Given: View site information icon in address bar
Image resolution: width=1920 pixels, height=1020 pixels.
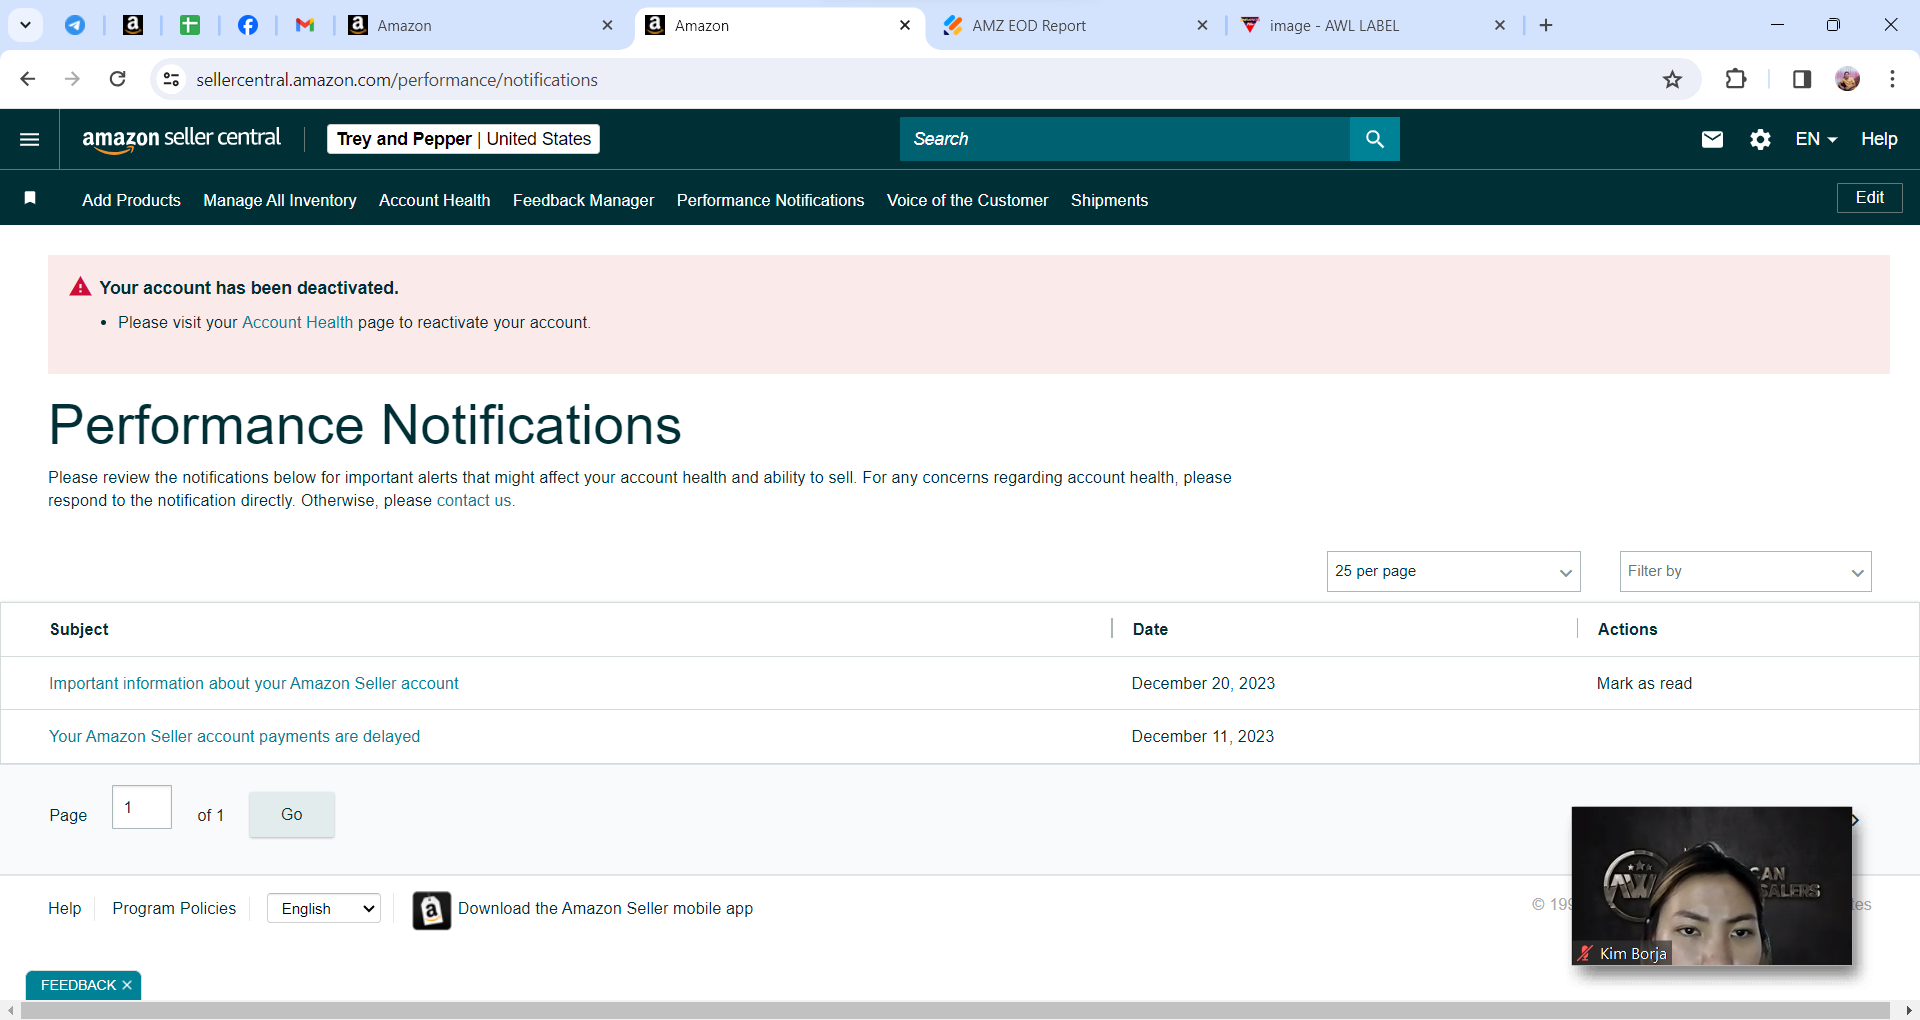Looking at the screenshot, I should coord(172,79).
